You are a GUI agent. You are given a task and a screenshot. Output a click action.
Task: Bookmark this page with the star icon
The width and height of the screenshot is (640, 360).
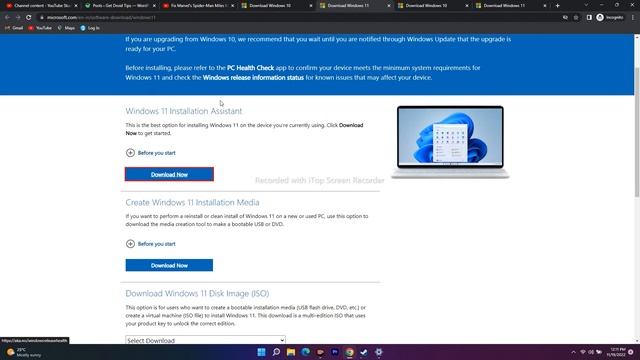[x=576, y=18]
